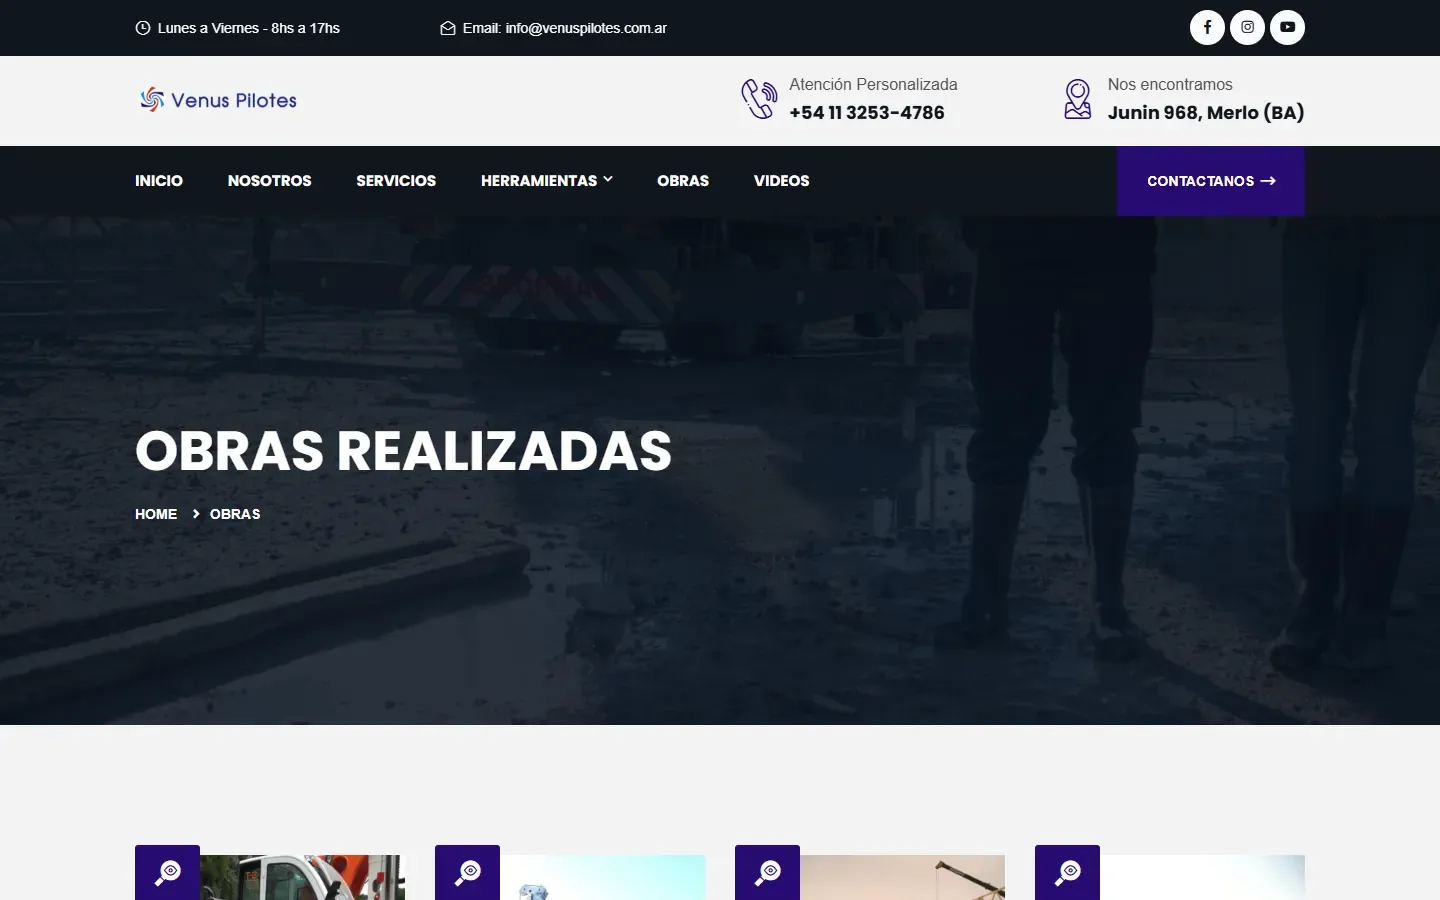Click the phone icon next to Atención Personalizada
This screenshot has height=900, width=1440.
pos(759,99)
